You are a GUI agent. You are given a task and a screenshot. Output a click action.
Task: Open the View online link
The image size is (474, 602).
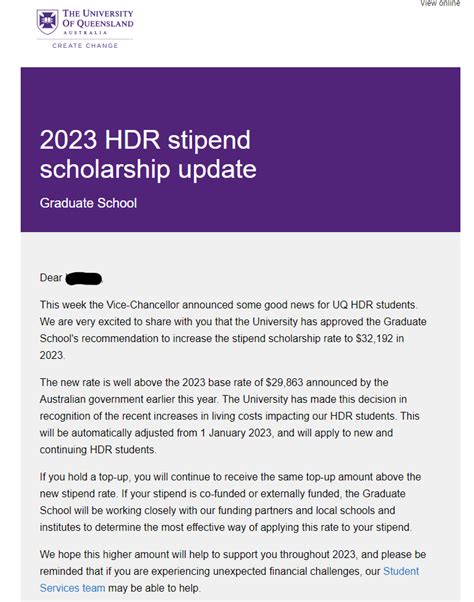440,3
